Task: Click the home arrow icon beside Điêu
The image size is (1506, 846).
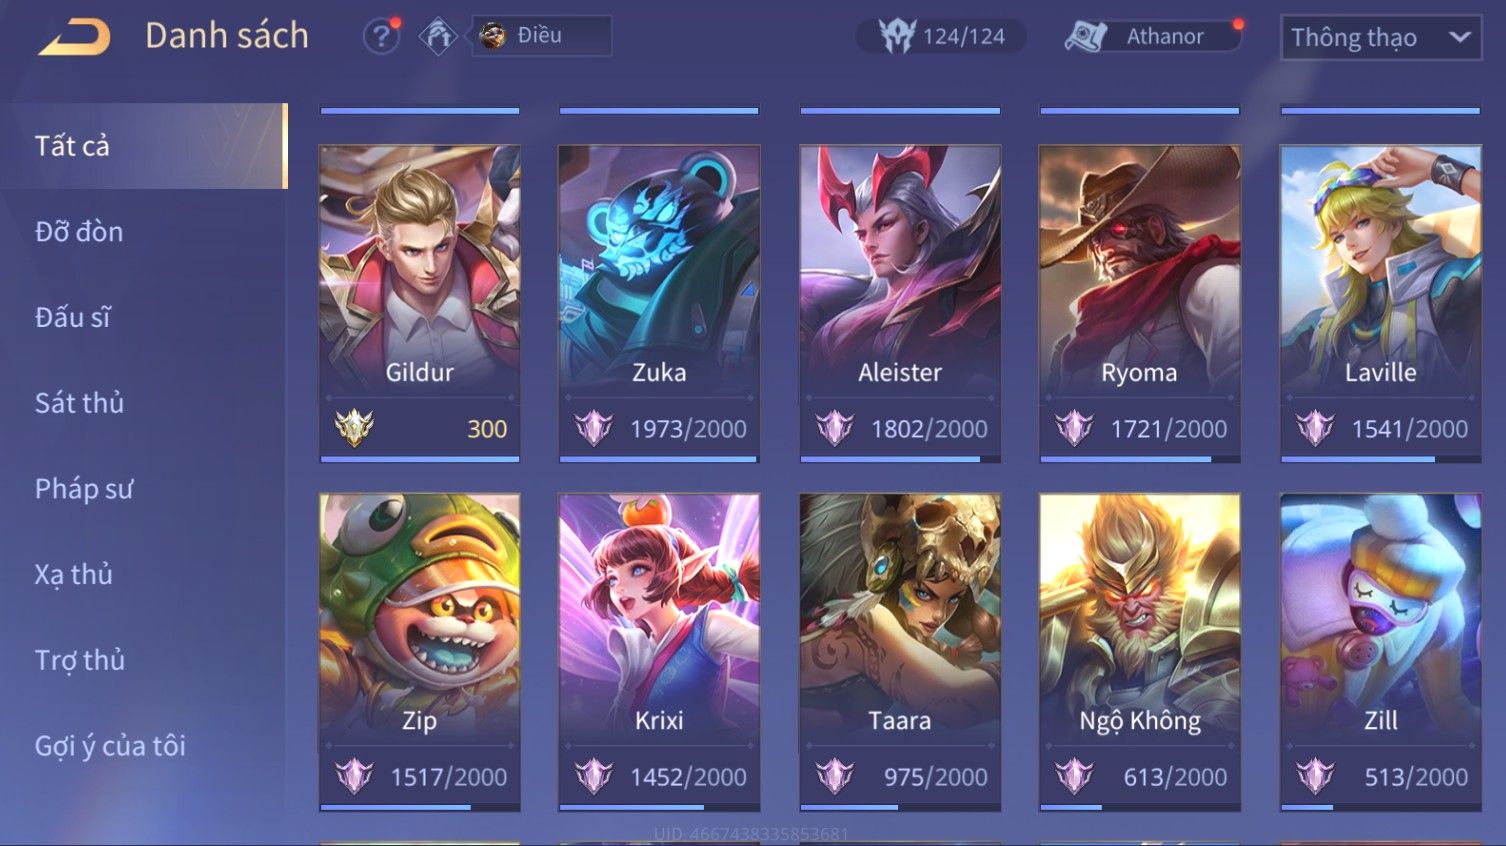Action: coord(438,37)
